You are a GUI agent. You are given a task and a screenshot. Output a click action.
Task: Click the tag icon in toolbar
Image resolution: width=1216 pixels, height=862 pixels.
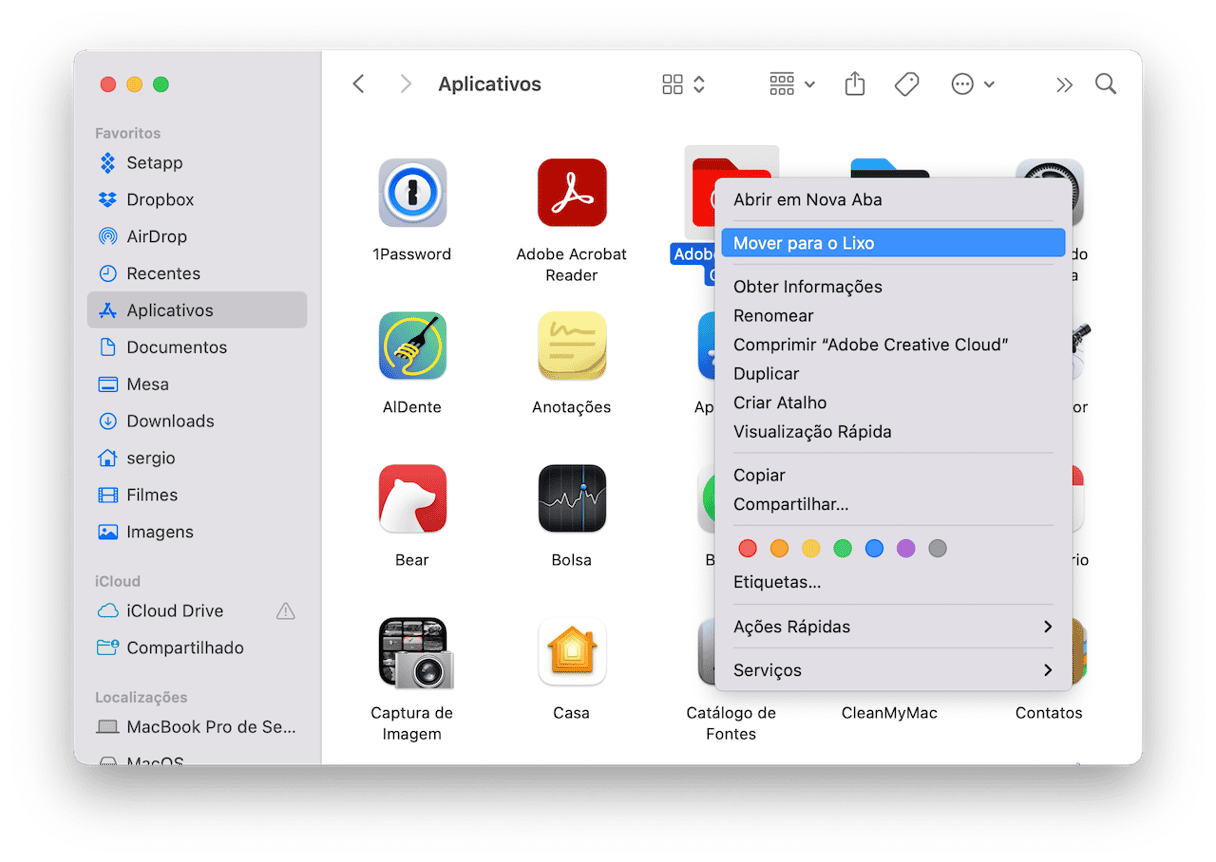(906, 85)
